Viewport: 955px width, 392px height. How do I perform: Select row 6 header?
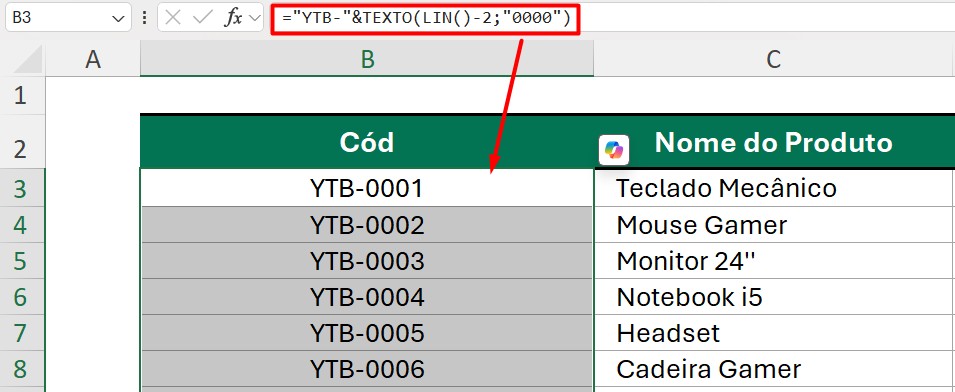tap(21, 297)
